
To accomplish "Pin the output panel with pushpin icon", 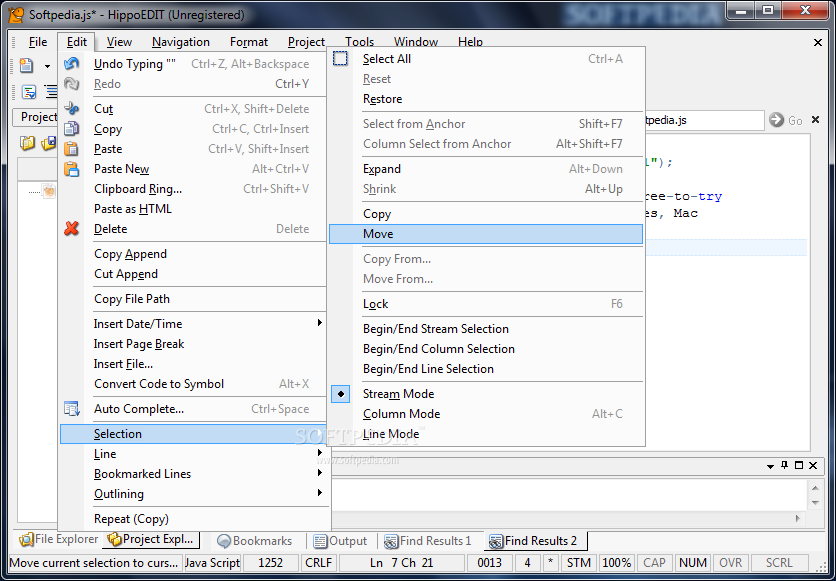I will tap(784, 465).
